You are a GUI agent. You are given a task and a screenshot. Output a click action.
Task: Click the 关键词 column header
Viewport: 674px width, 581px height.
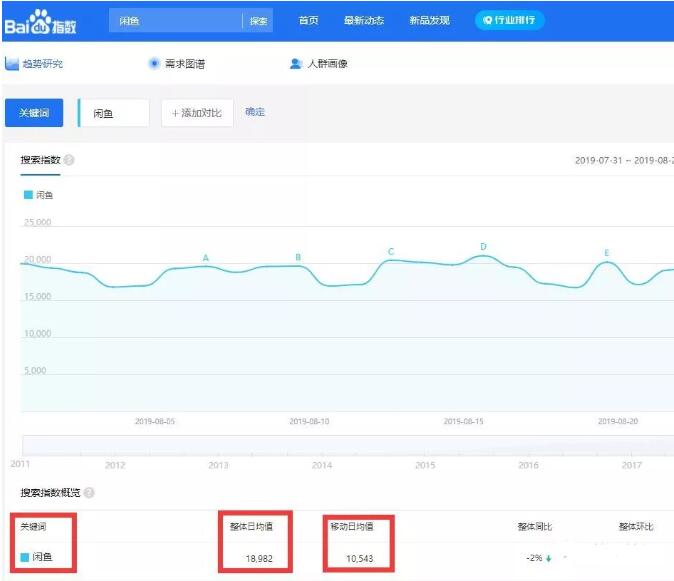click(33, 526)
